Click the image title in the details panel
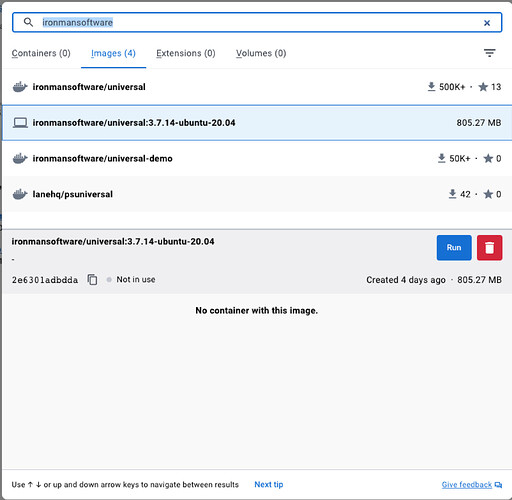The height and width of the screenshot is (500, 512). pyautogui.click(x=113, y=241)
